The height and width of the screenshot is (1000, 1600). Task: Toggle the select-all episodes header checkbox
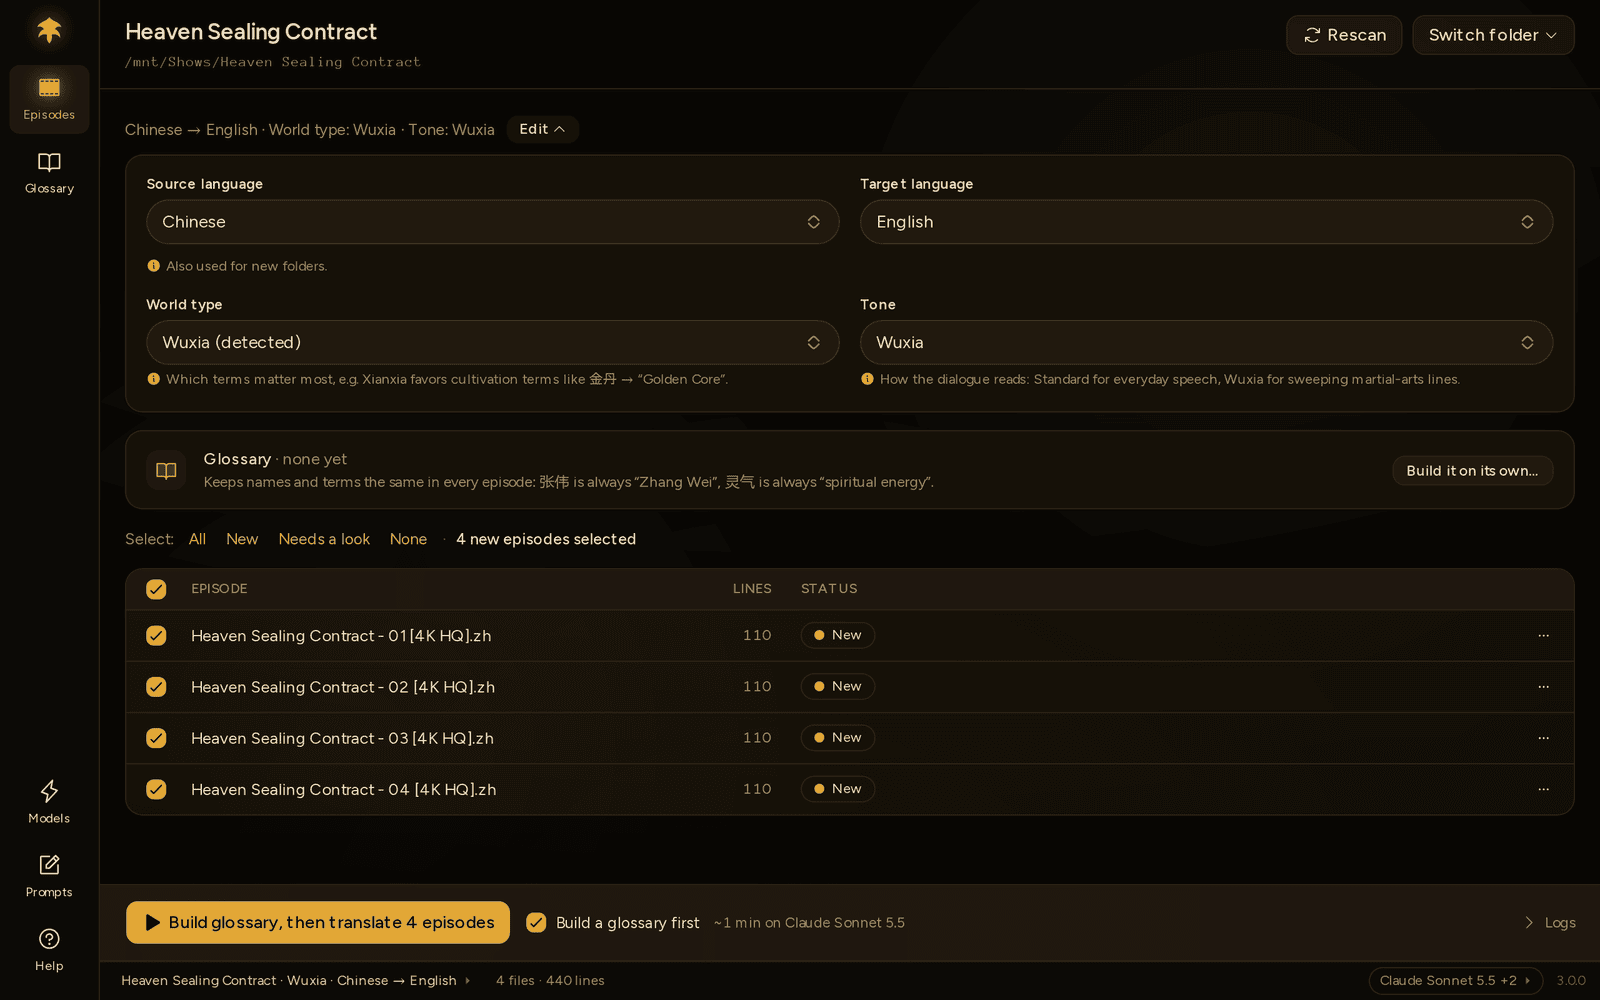156,589
